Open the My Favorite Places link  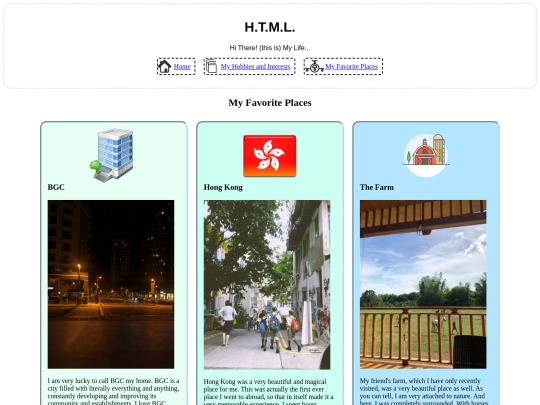point(351,66)
